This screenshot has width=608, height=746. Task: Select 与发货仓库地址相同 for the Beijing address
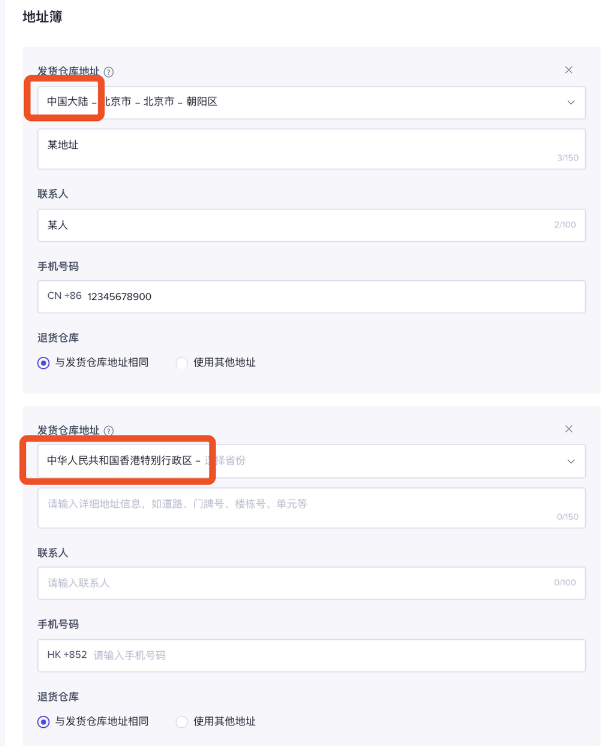pyautogui.click(x=43, y=363)
